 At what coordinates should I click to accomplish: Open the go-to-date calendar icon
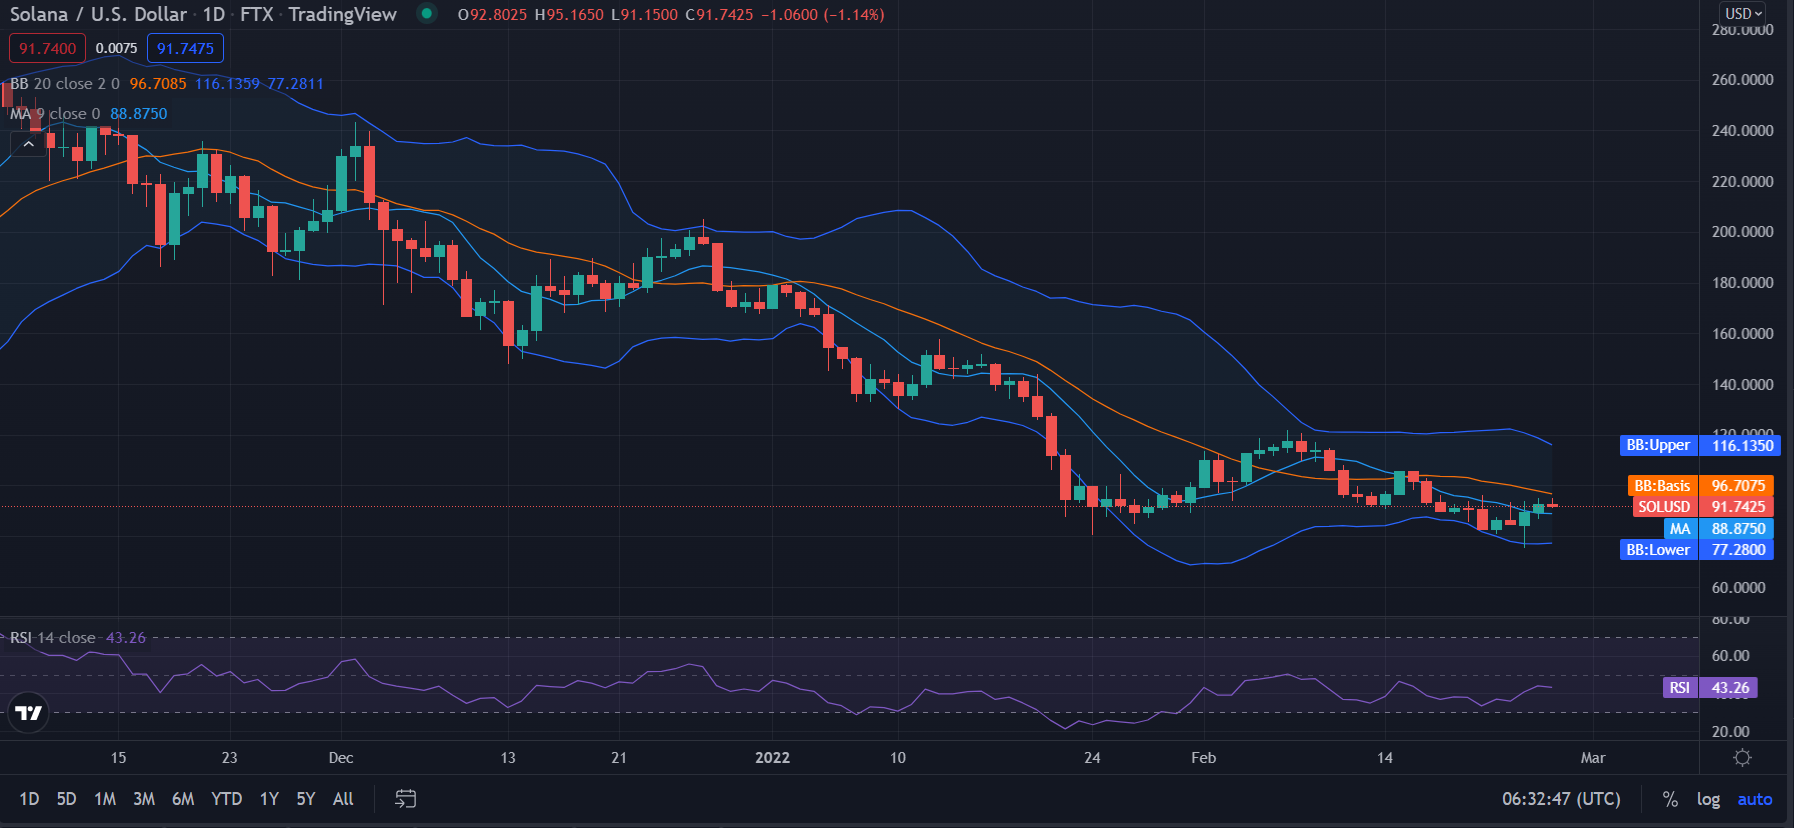pyautogui.click(x=405, y=799)
